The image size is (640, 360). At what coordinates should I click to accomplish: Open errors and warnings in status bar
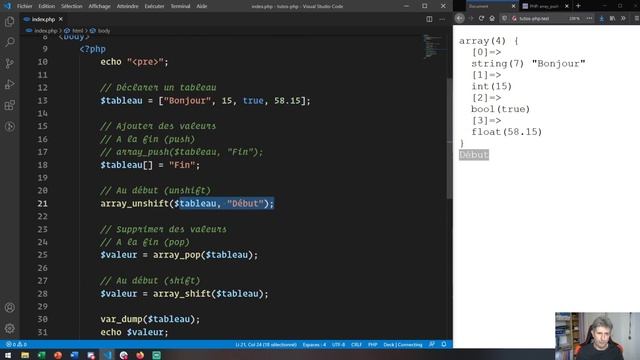tap(16, 344)
